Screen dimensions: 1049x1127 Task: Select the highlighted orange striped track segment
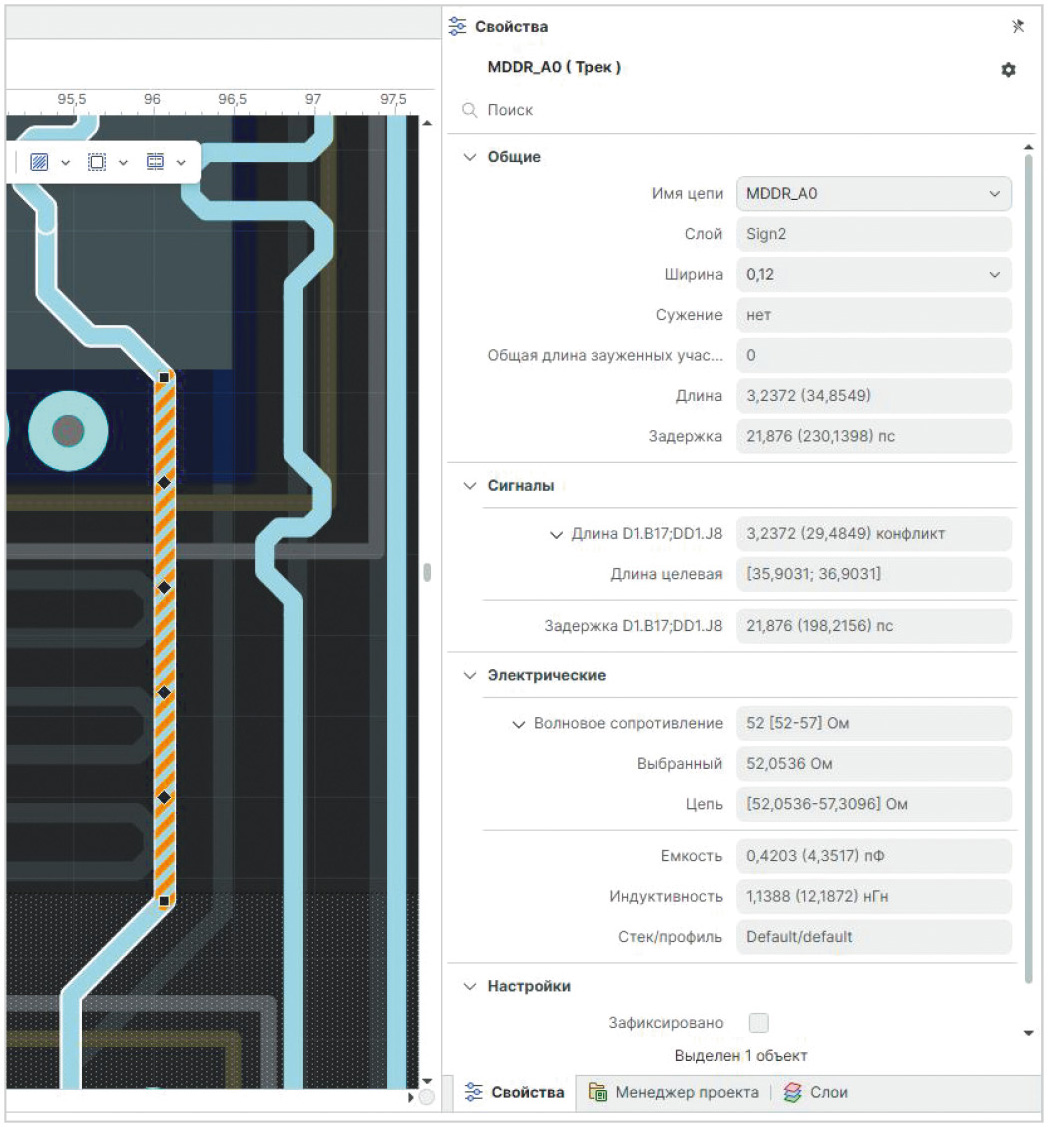tap(165, 640)
